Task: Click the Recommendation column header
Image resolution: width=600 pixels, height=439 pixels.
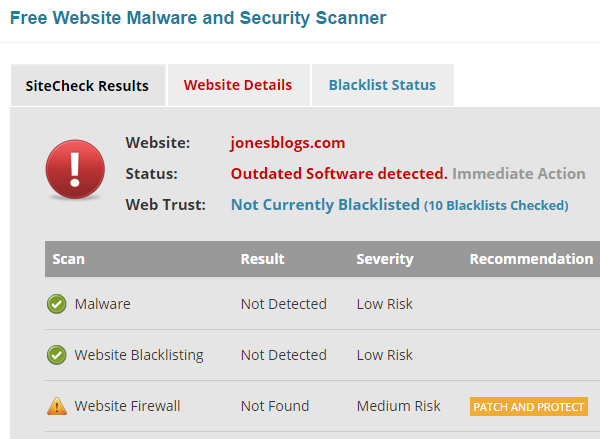Action: (532, 259)
